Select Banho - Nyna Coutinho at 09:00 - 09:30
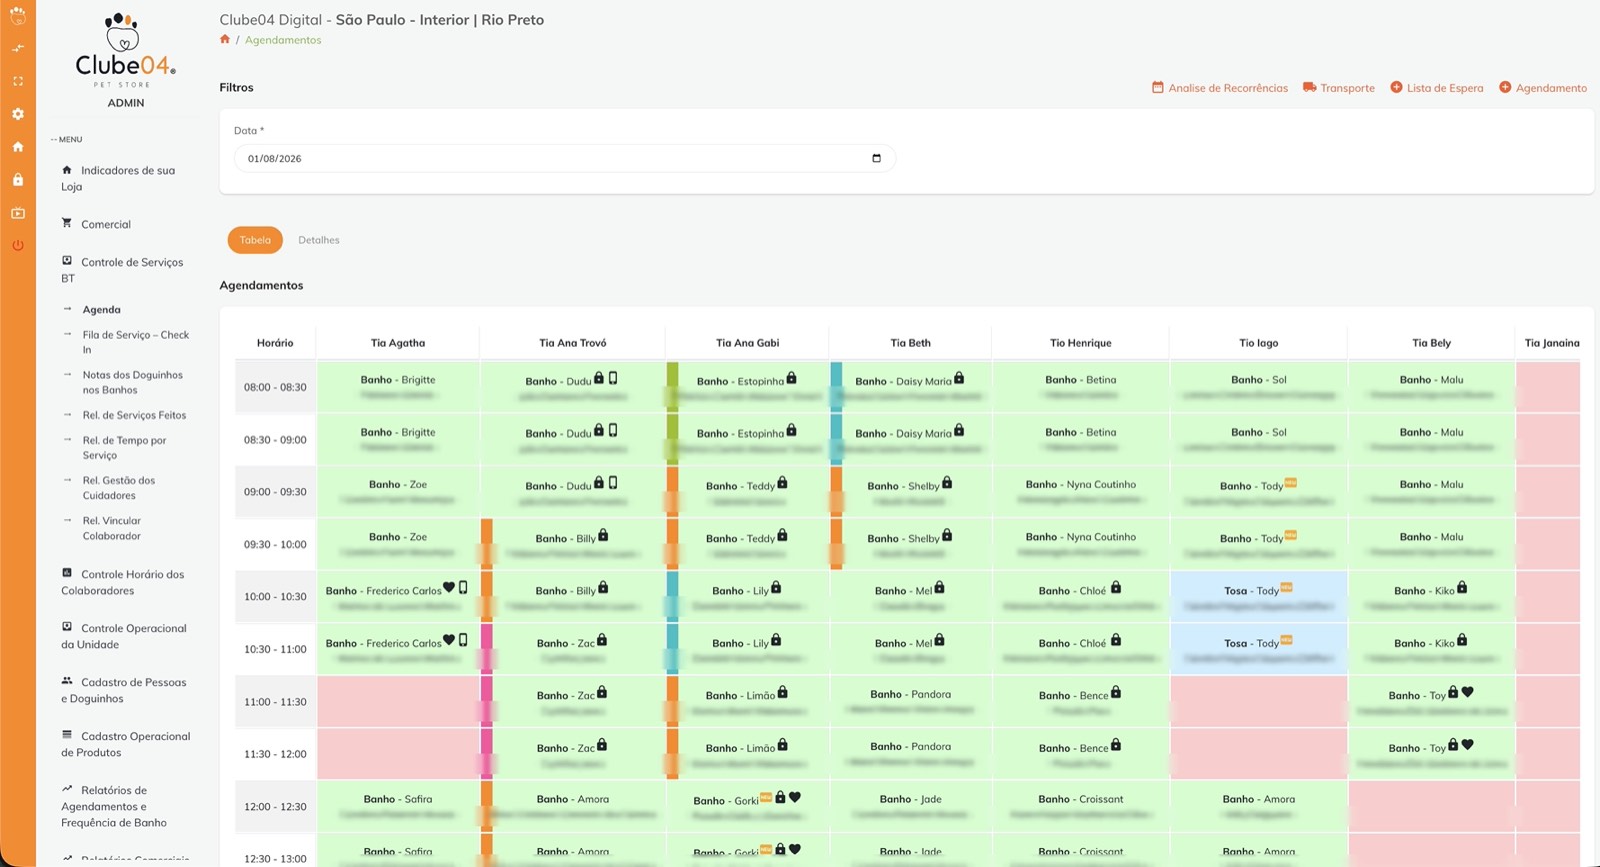 coord(1081,492)
